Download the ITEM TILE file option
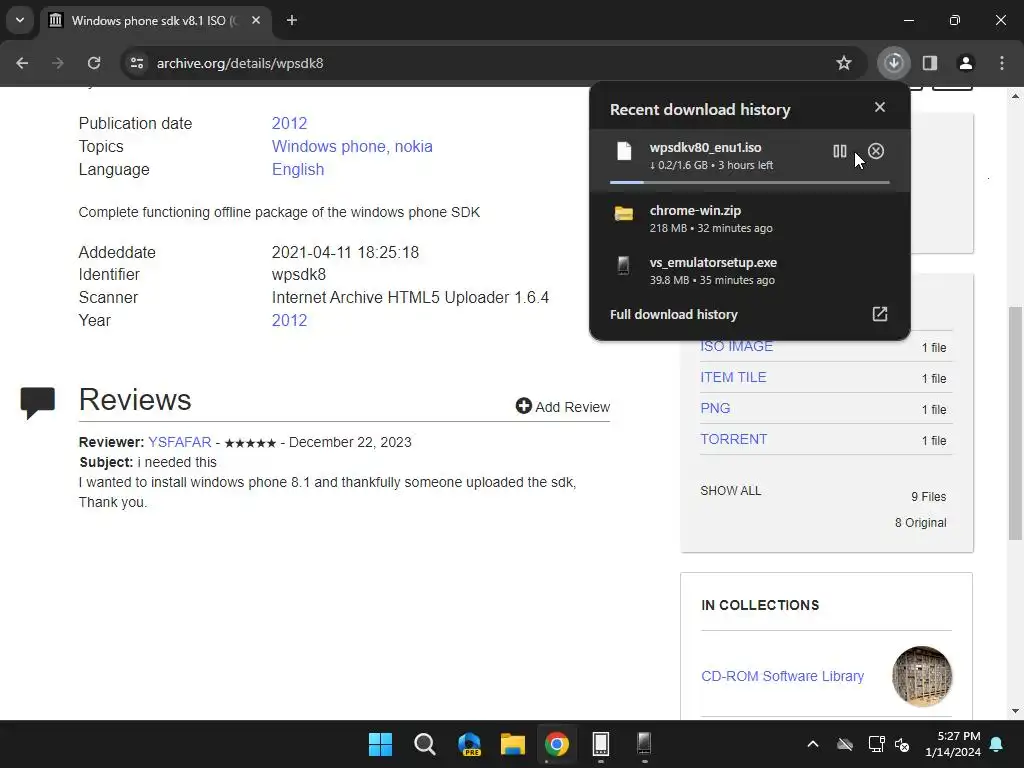The image size is (1024, 768). click(x=733, y=377)
